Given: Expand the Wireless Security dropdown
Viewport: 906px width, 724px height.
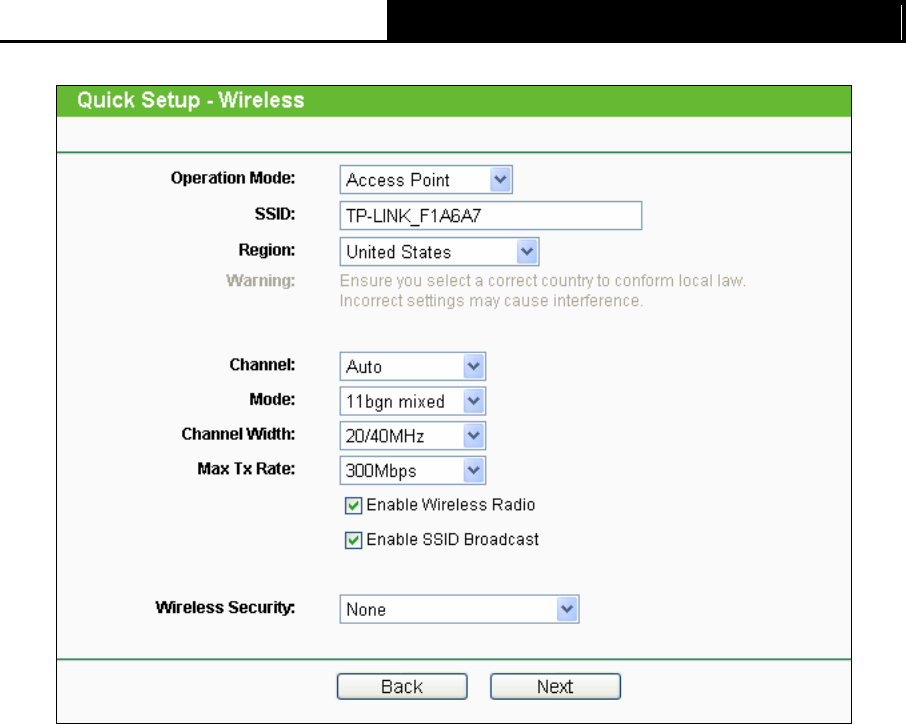Looking at the screenshot, I should pos(459,609).
